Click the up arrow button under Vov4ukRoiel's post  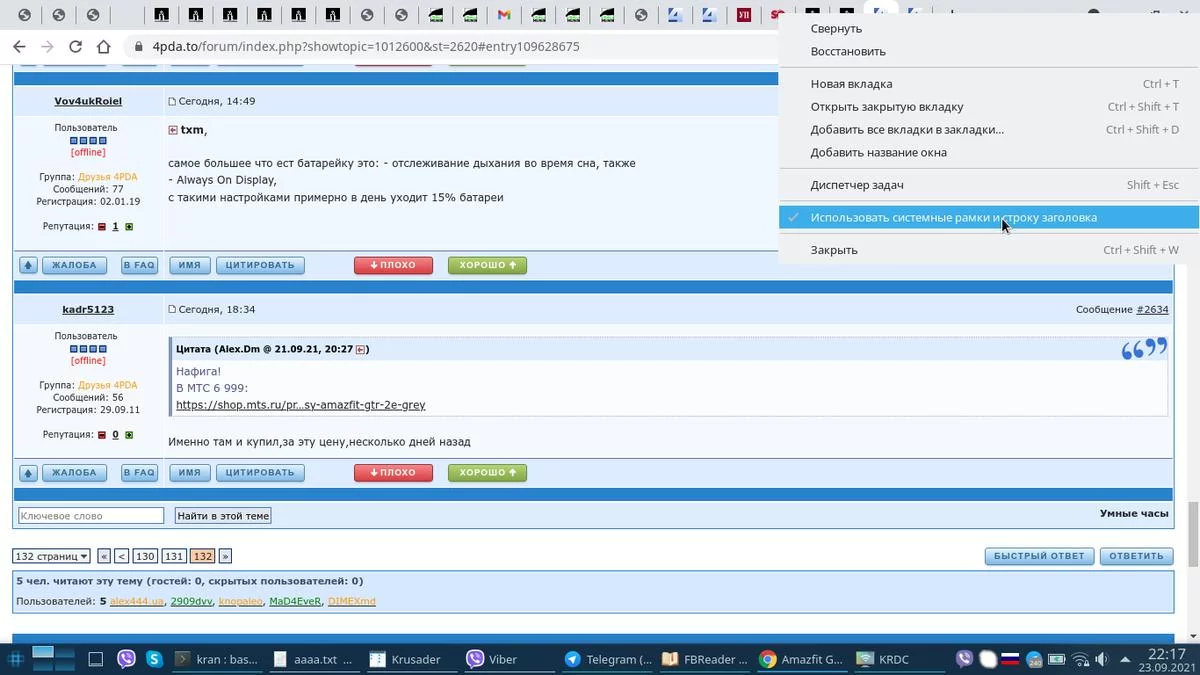28,265
